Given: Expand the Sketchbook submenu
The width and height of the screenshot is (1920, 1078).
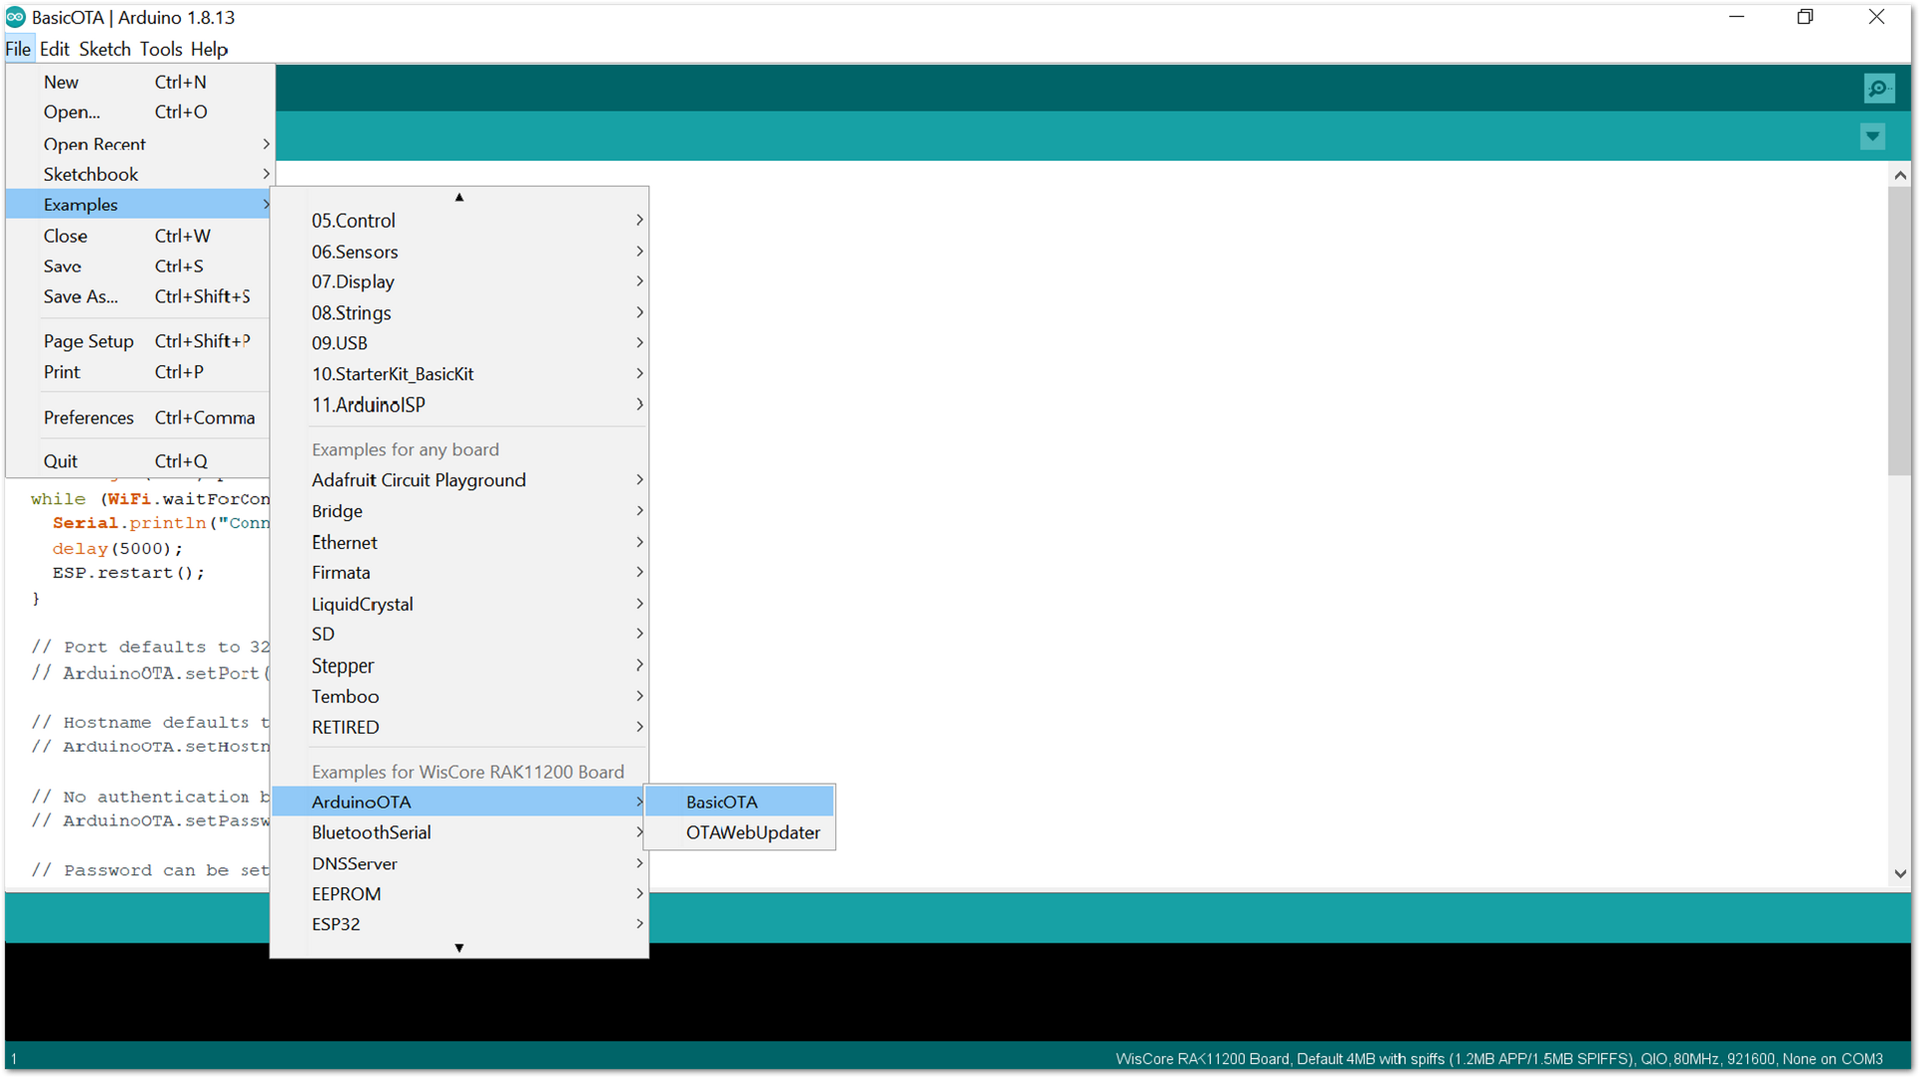Looking at the screenshot, I should pos(140,174).
